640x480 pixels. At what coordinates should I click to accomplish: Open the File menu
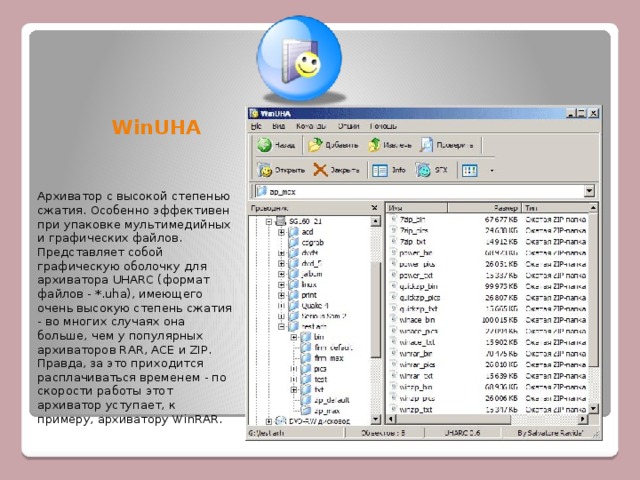click(x=256, y=126)
